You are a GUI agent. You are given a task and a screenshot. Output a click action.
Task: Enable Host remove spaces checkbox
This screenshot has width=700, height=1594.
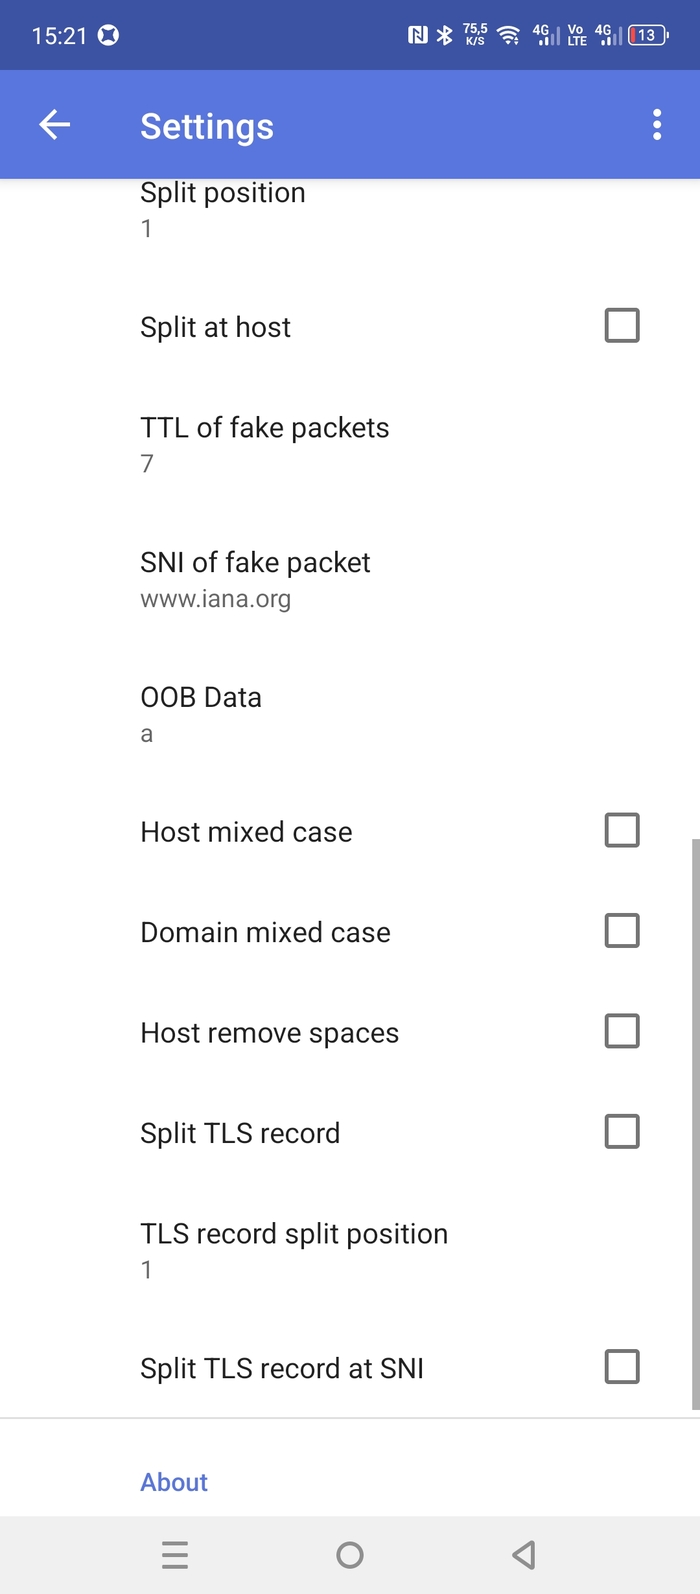coord(621,1031)
